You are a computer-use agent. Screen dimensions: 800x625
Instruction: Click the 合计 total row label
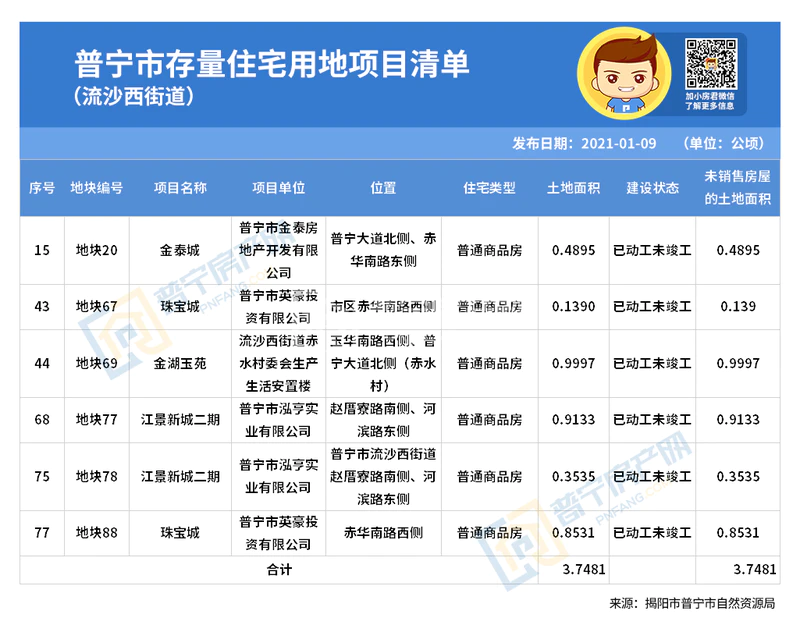pyautogui.click(x=278, y=569)
